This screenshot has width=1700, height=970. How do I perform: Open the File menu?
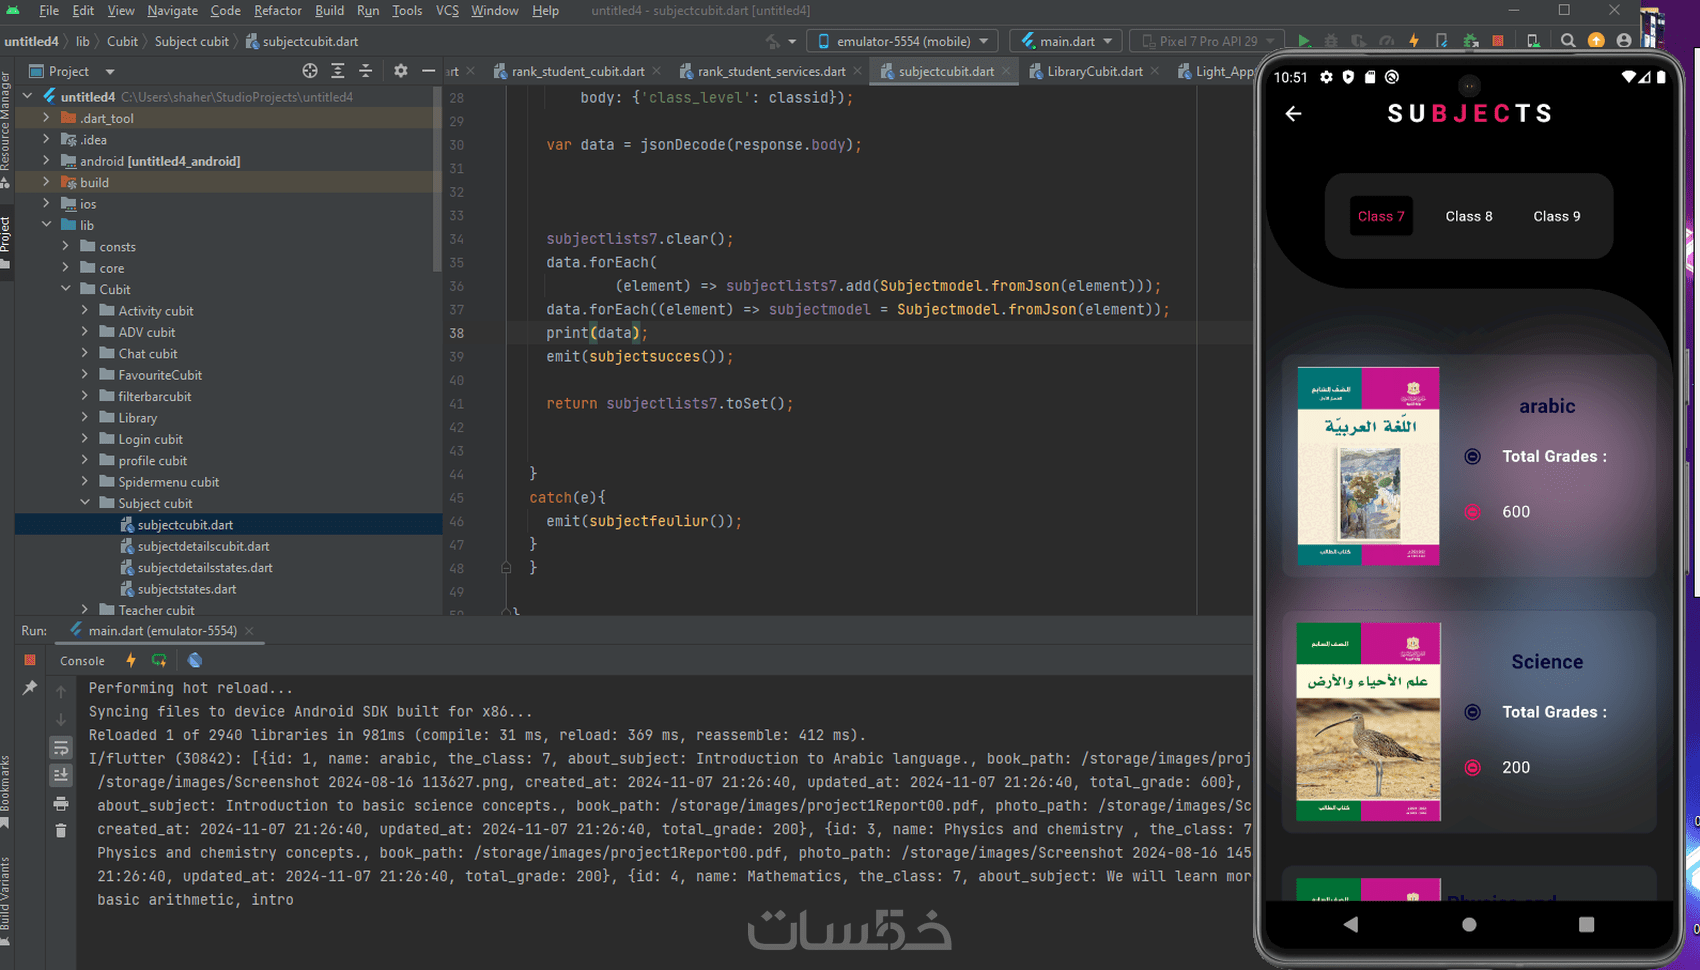(49, 10)
